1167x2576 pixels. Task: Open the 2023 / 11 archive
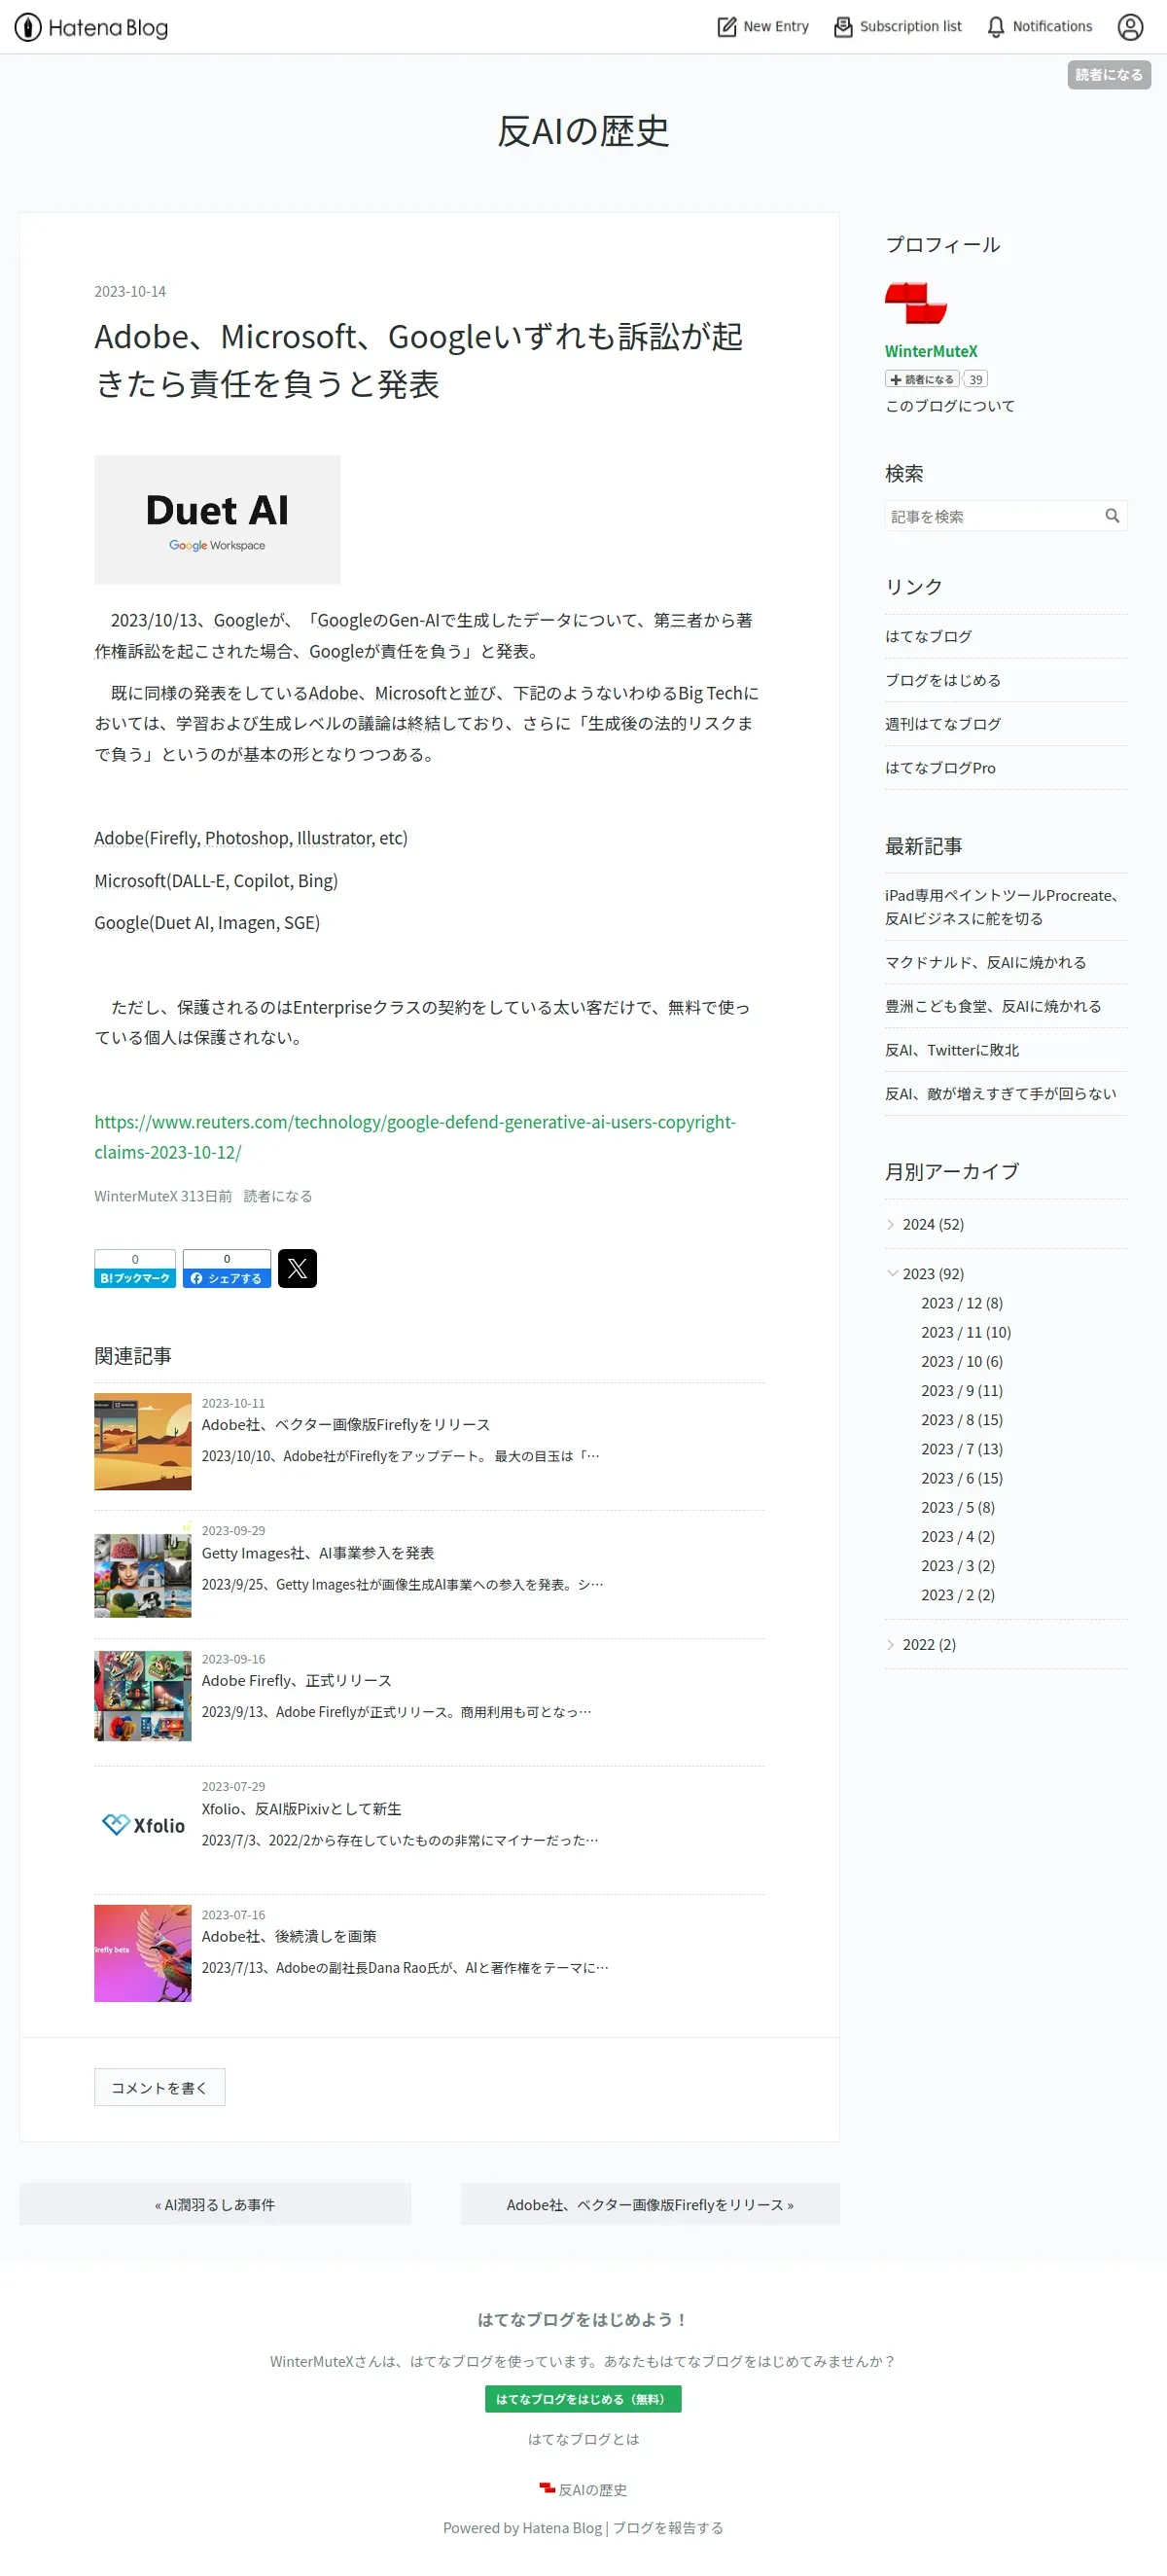click(965, 1333)
